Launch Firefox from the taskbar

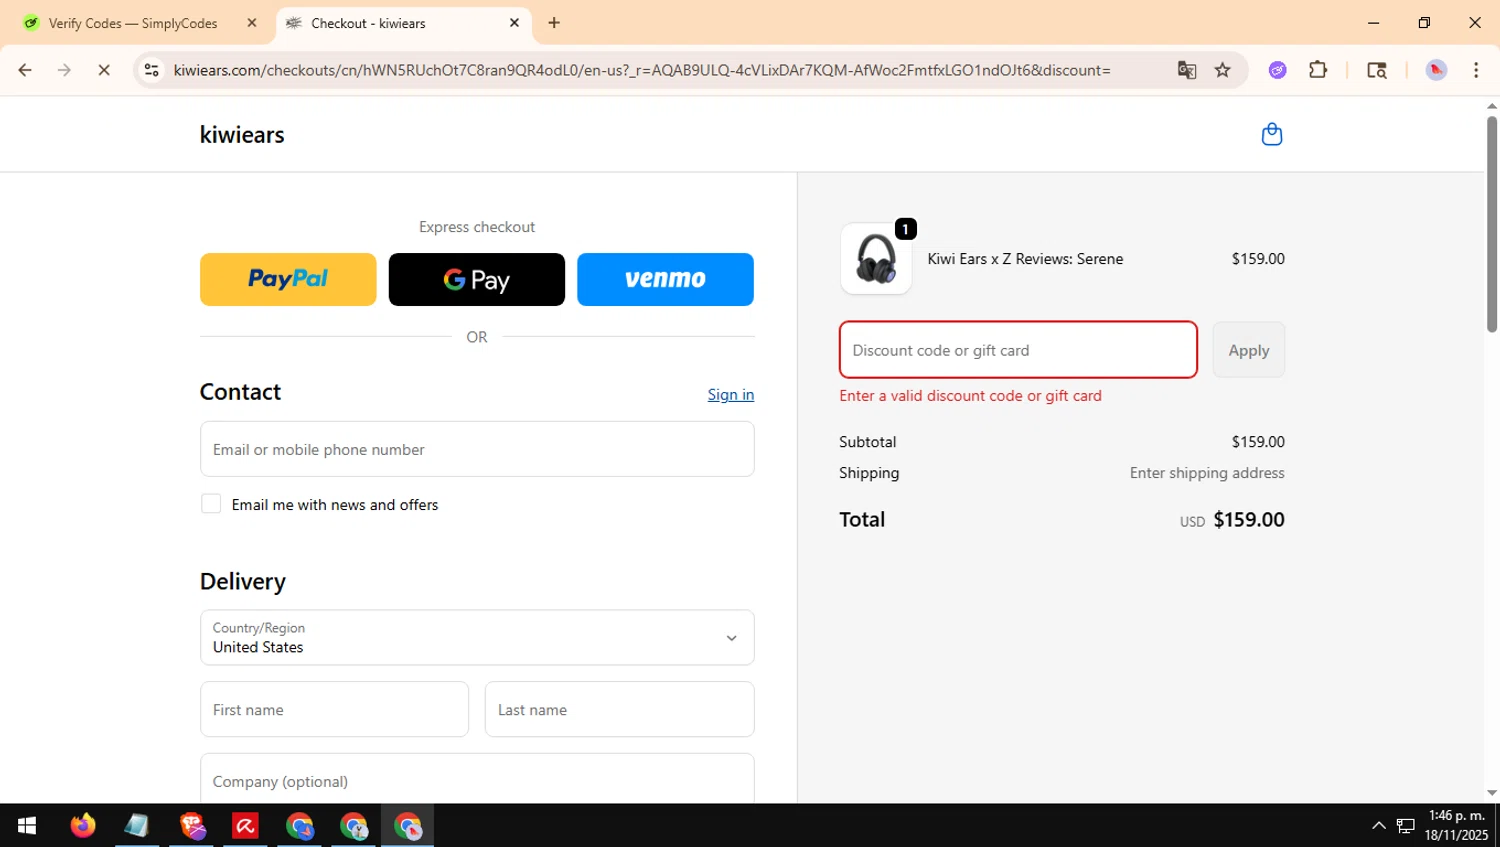83,826
